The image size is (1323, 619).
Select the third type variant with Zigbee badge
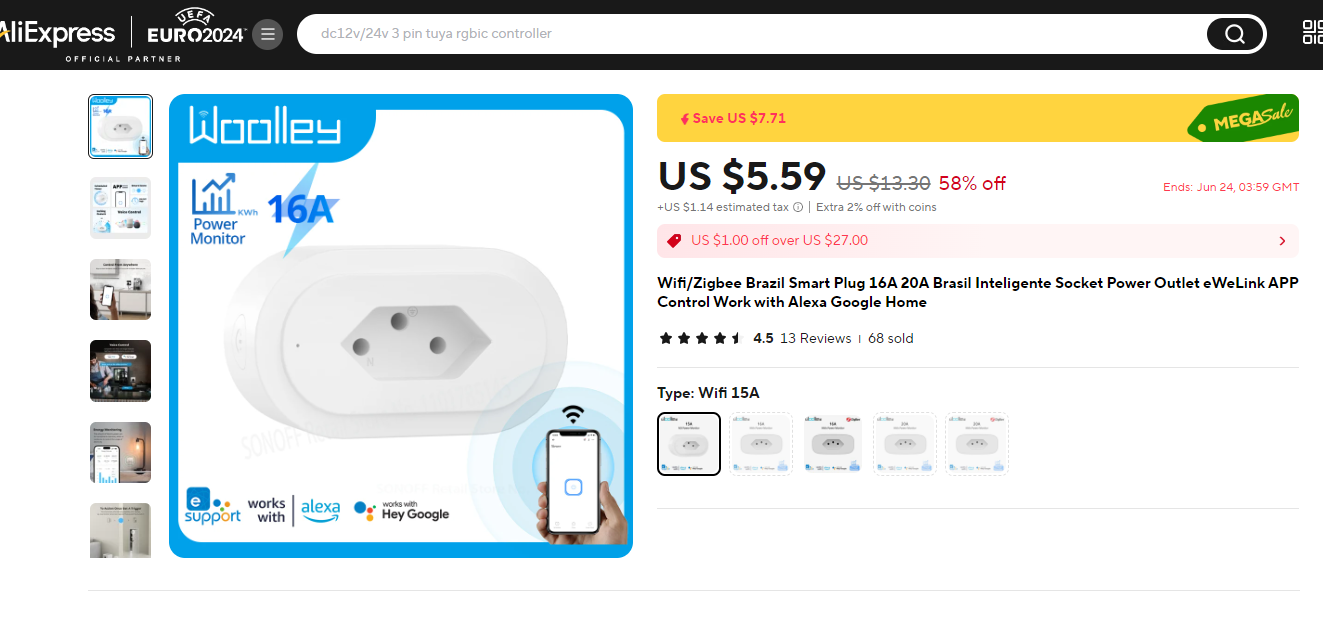click(833, 444)
